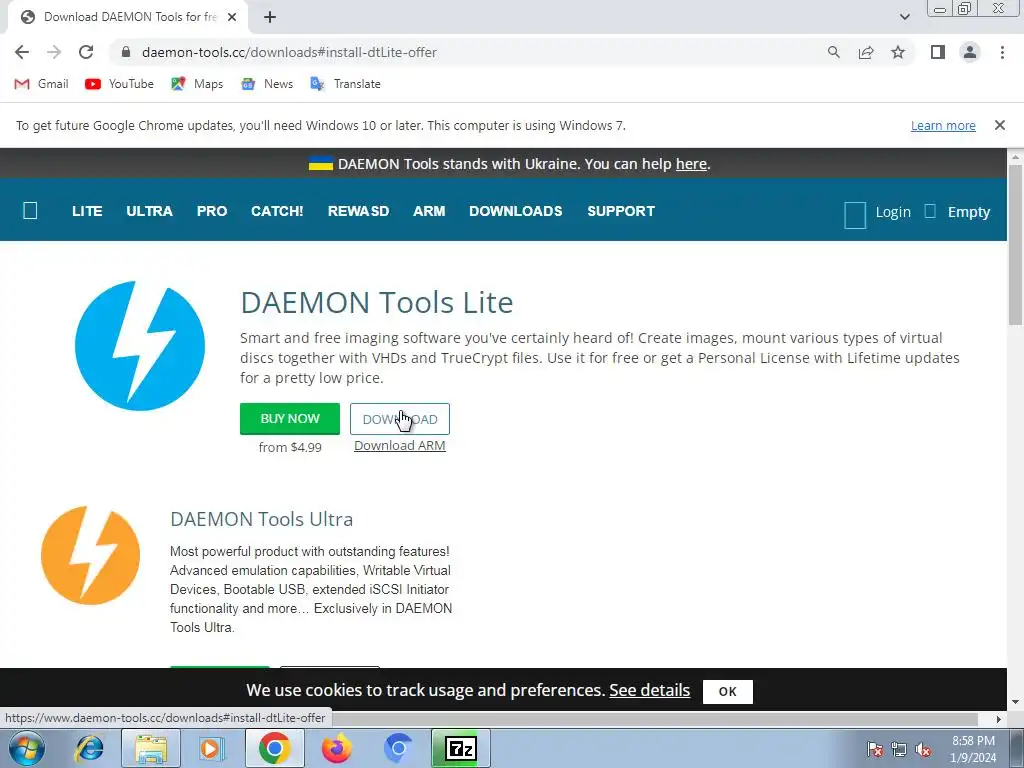Click Learn more about Chrome updates
The height and width of the screenshot is (768, 1024).
tap(943, 125)
